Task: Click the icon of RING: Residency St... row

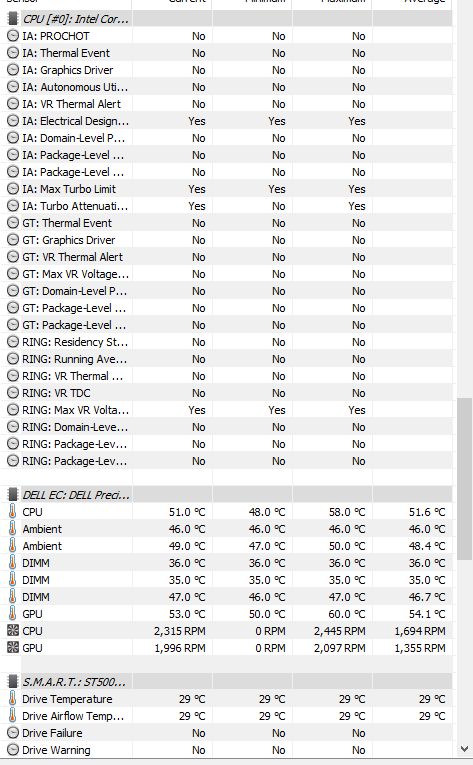Action: coord(13,342)
